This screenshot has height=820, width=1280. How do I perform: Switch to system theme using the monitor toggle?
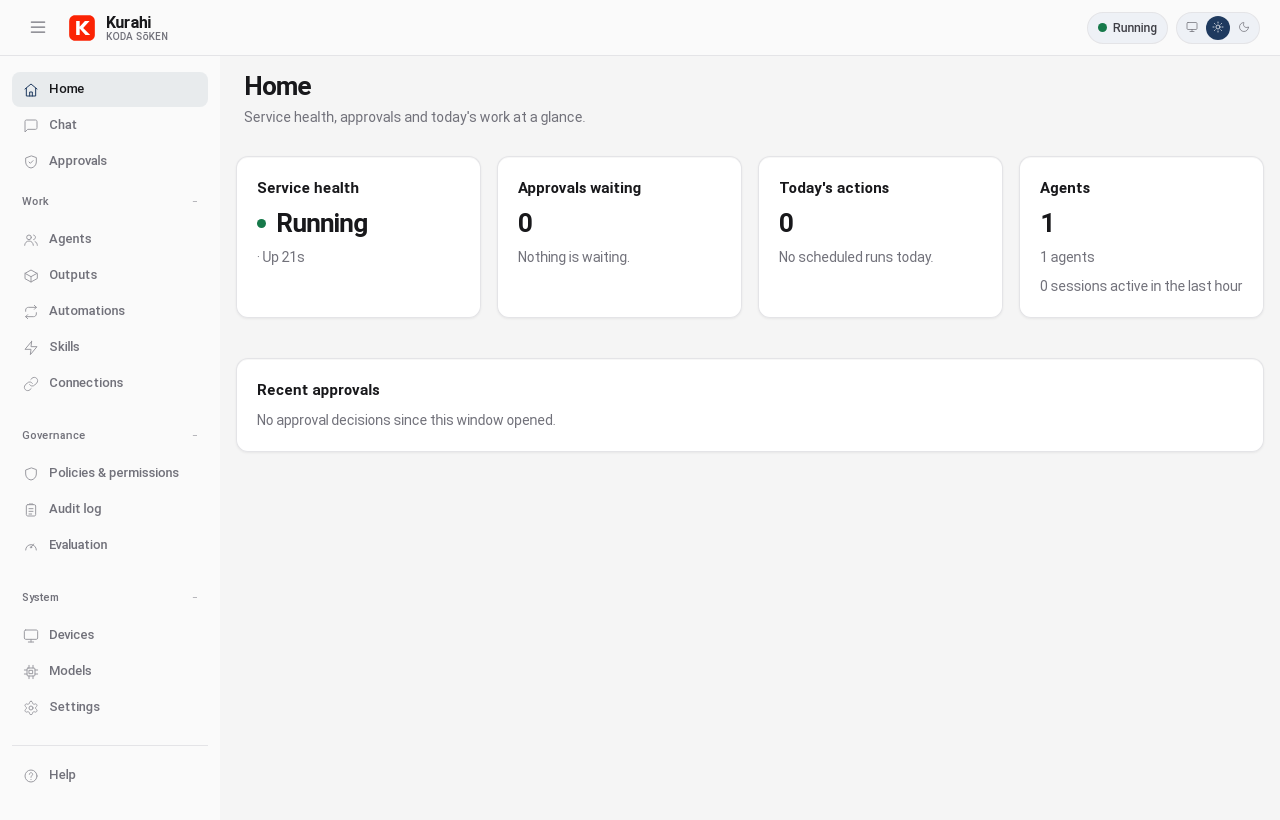coord(1192,27)
